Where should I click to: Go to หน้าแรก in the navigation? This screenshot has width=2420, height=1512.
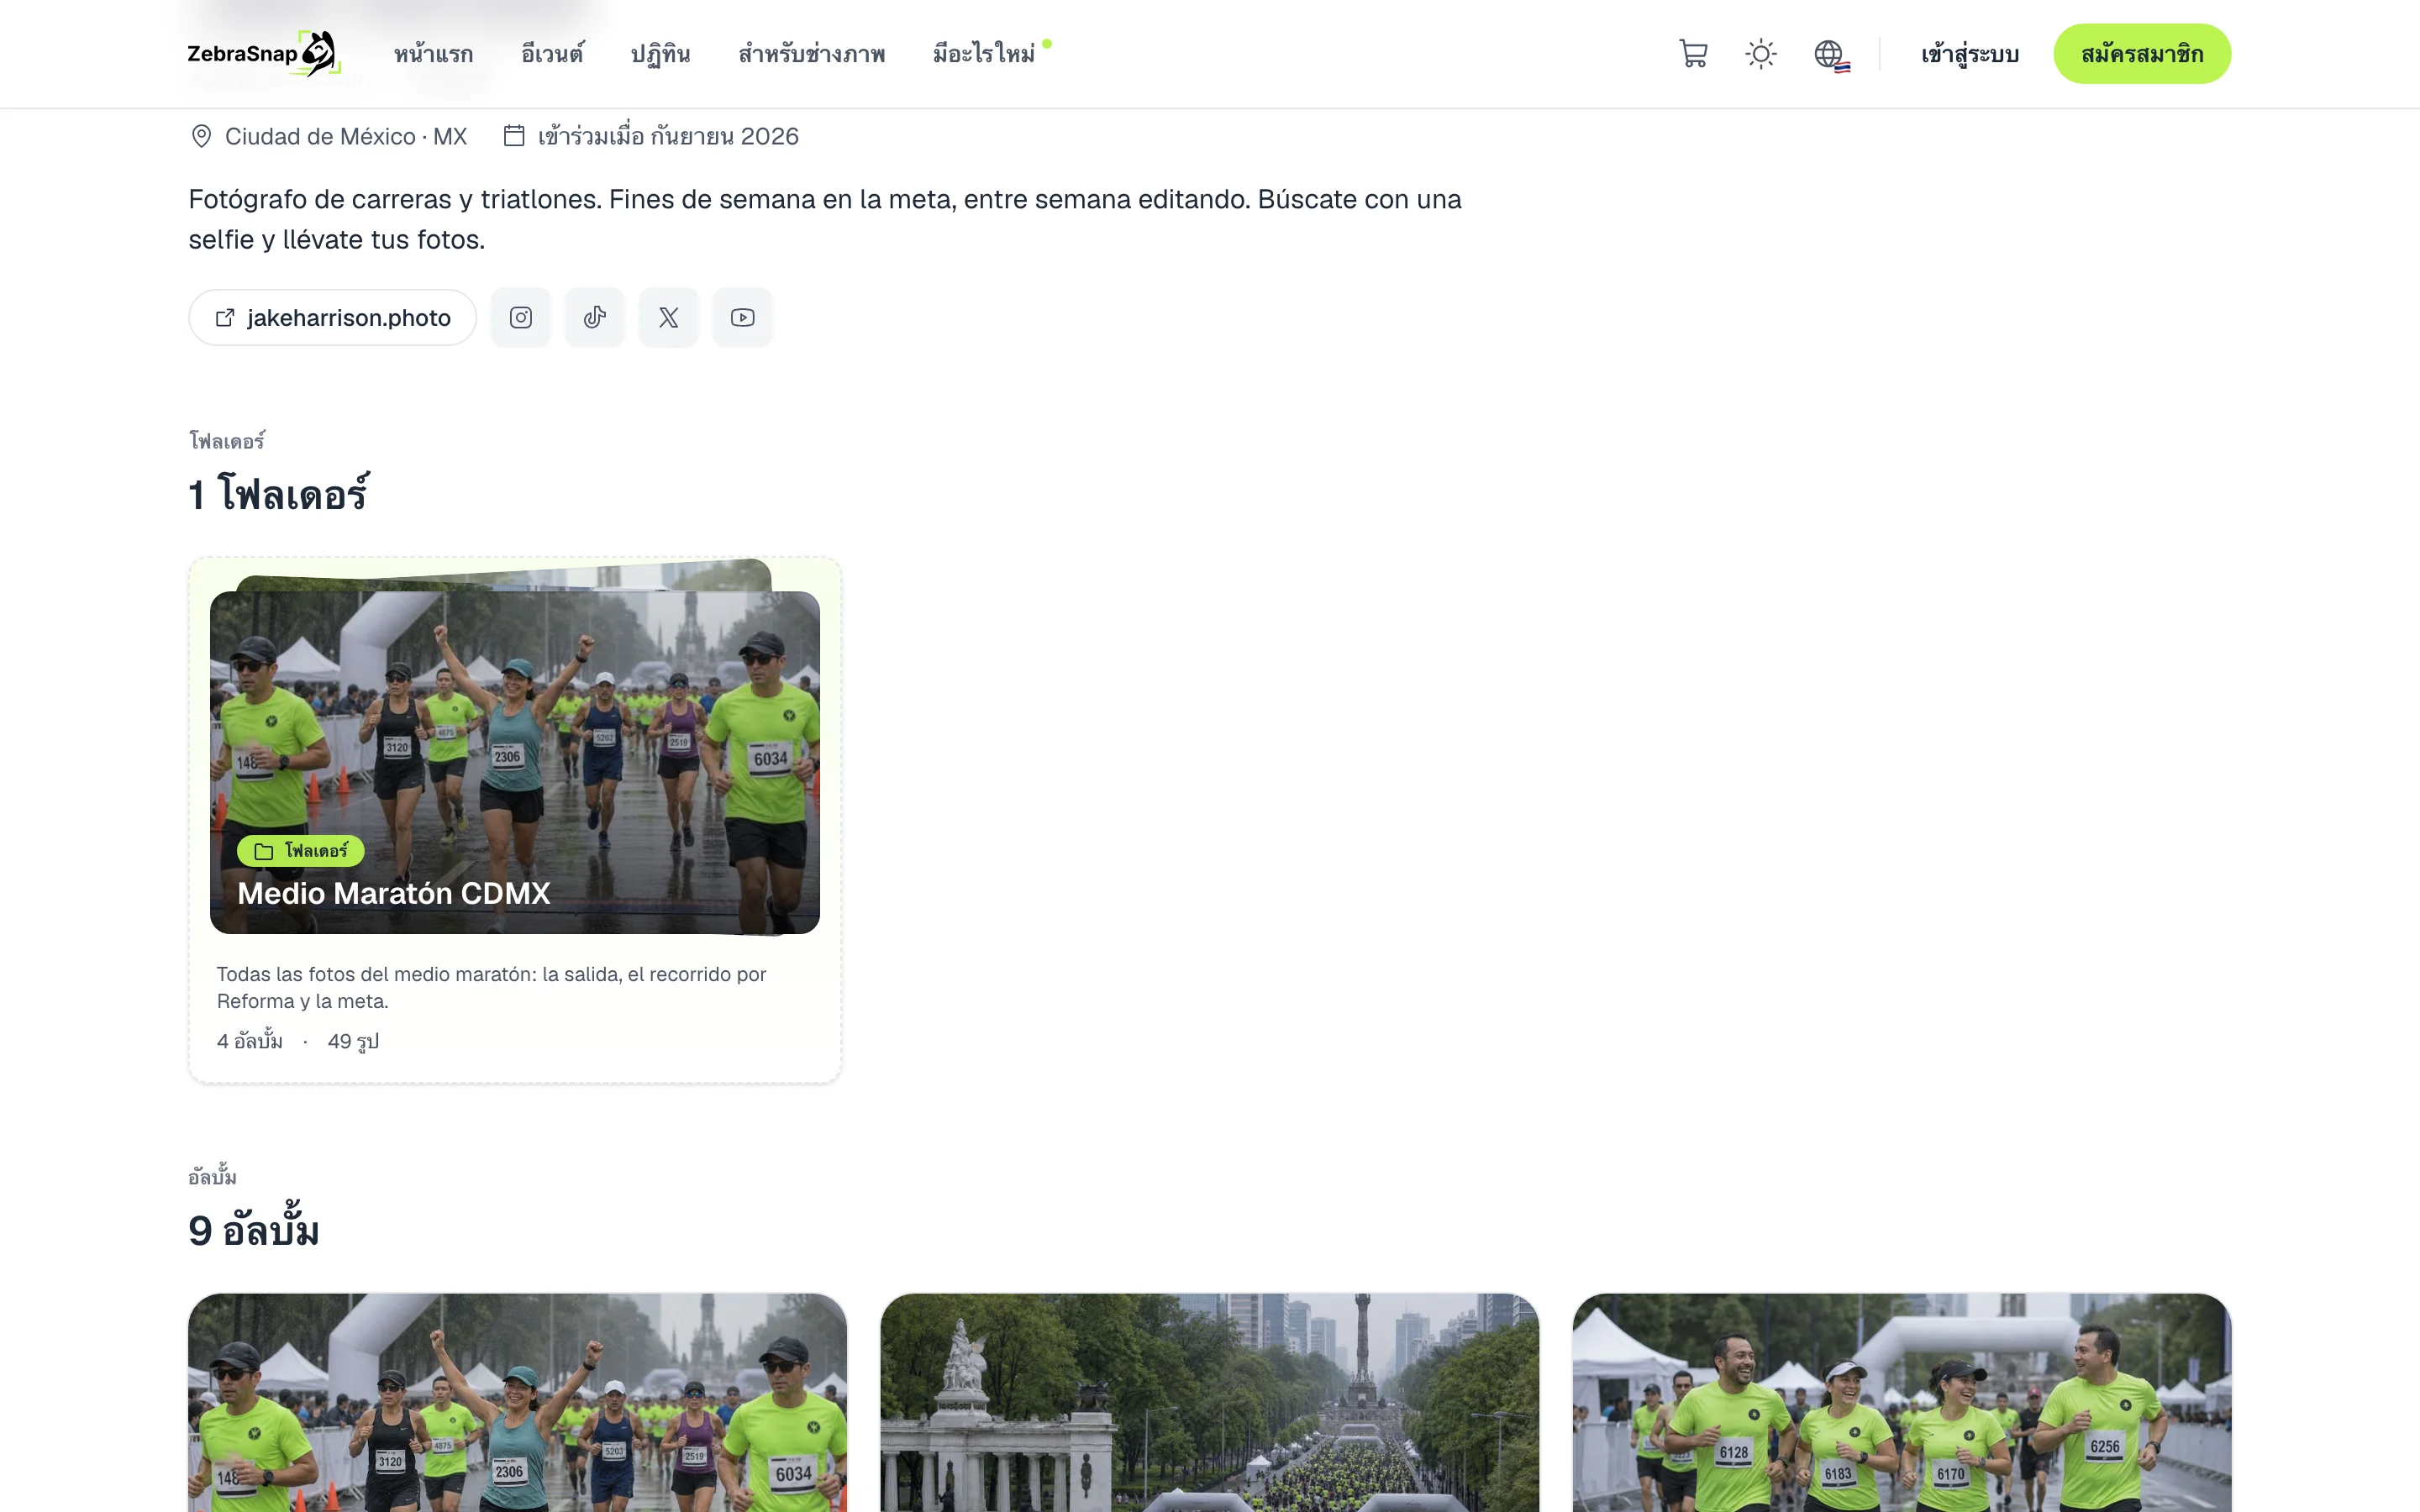pyautogui.click(x=434, y=54)
